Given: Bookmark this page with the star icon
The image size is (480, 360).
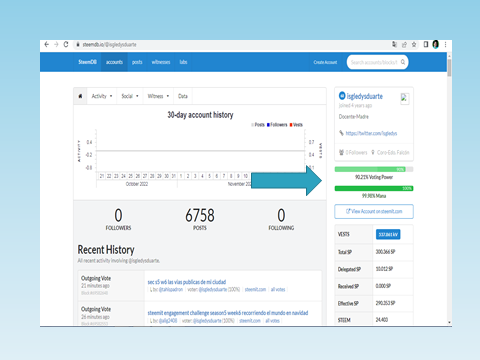Looking at the screenshot, I should (x=414, y=44).
